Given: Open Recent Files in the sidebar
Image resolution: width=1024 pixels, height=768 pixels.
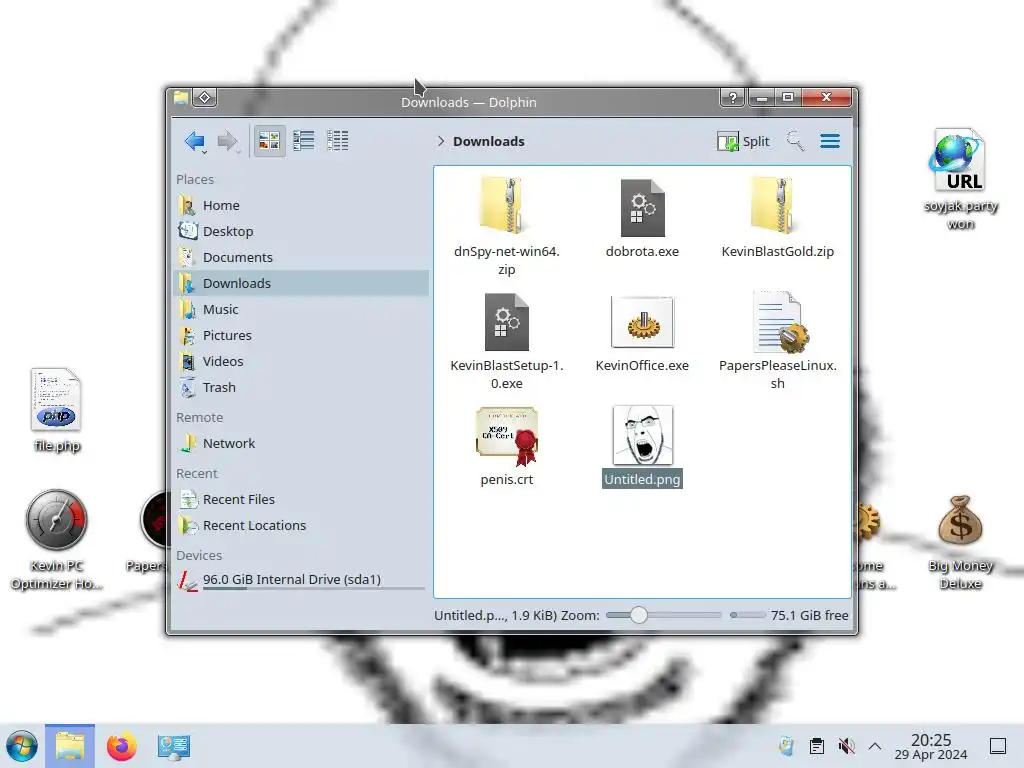Looking at the screenshot, I should click(x=302, y=500).
